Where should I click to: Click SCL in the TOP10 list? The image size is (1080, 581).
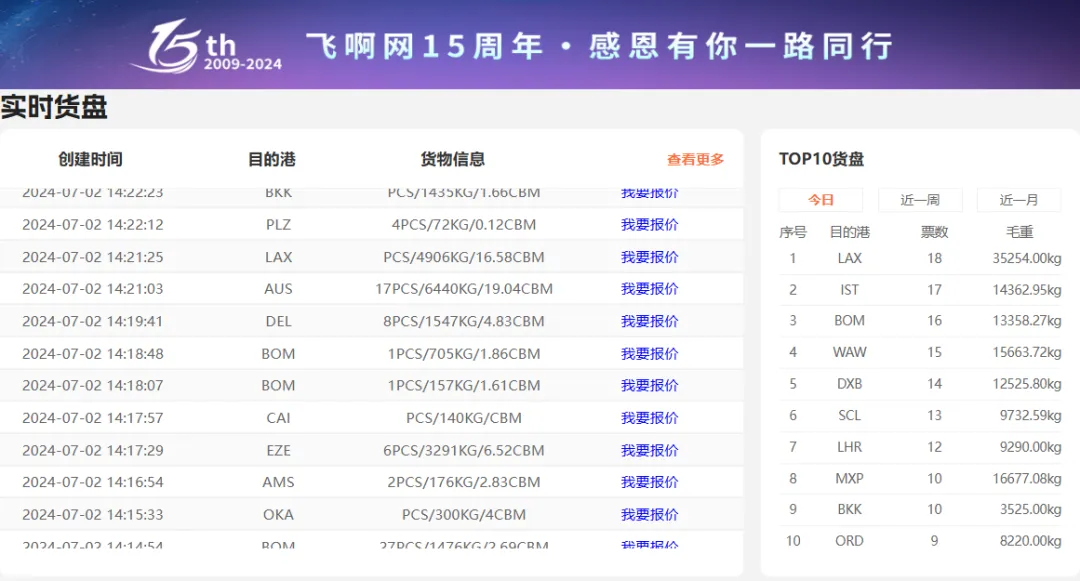point(849,415)
